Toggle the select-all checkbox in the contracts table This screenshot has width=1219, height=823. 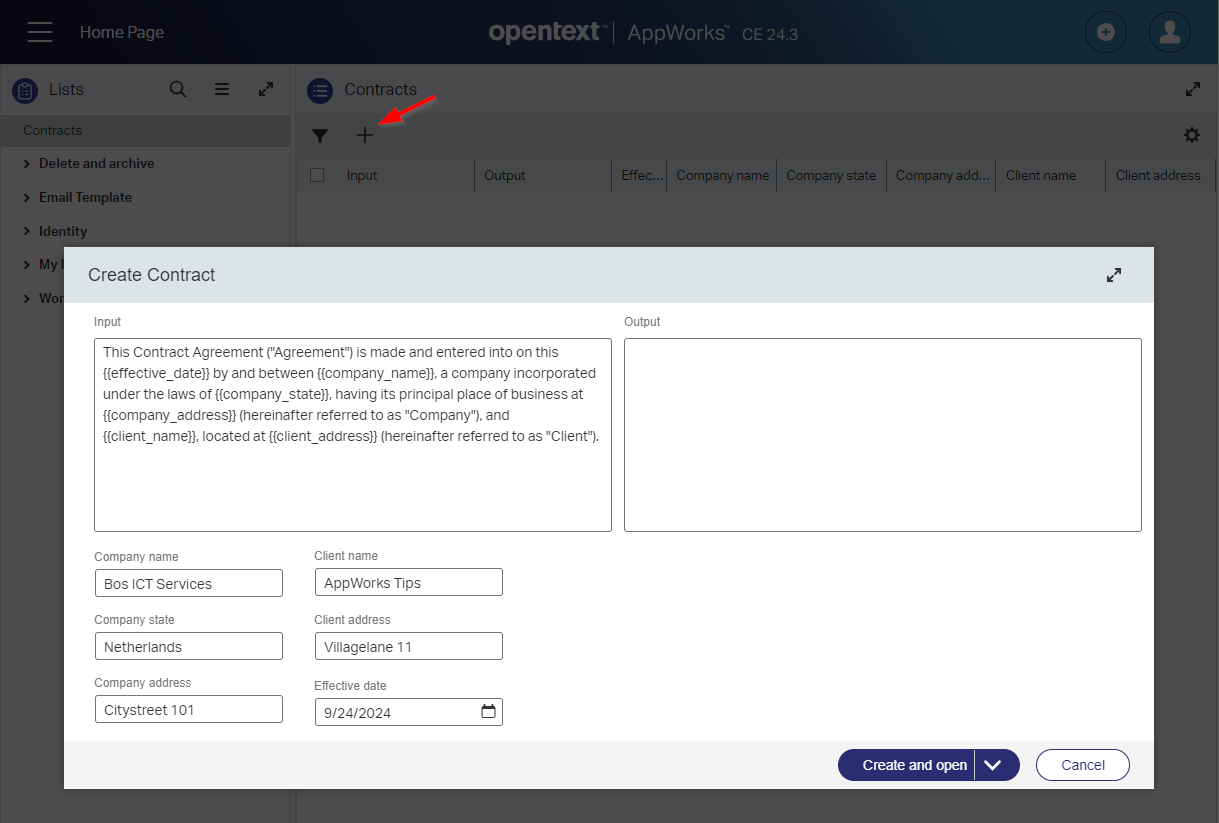[x=316, y=174]
